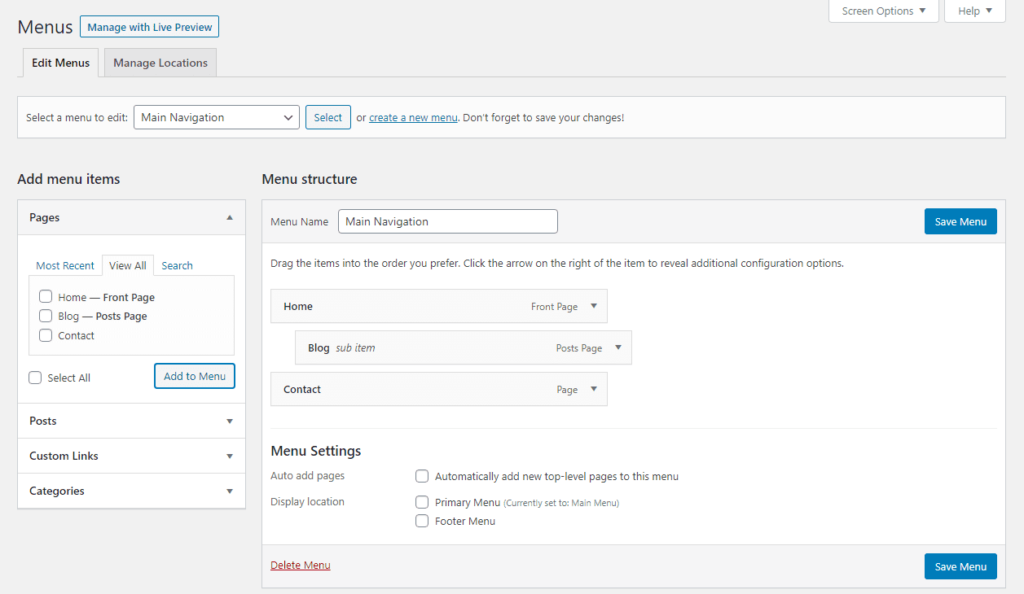1024x594 pixels.
Task: Collapse the Pages panel arrow
Action: point(229,217)
